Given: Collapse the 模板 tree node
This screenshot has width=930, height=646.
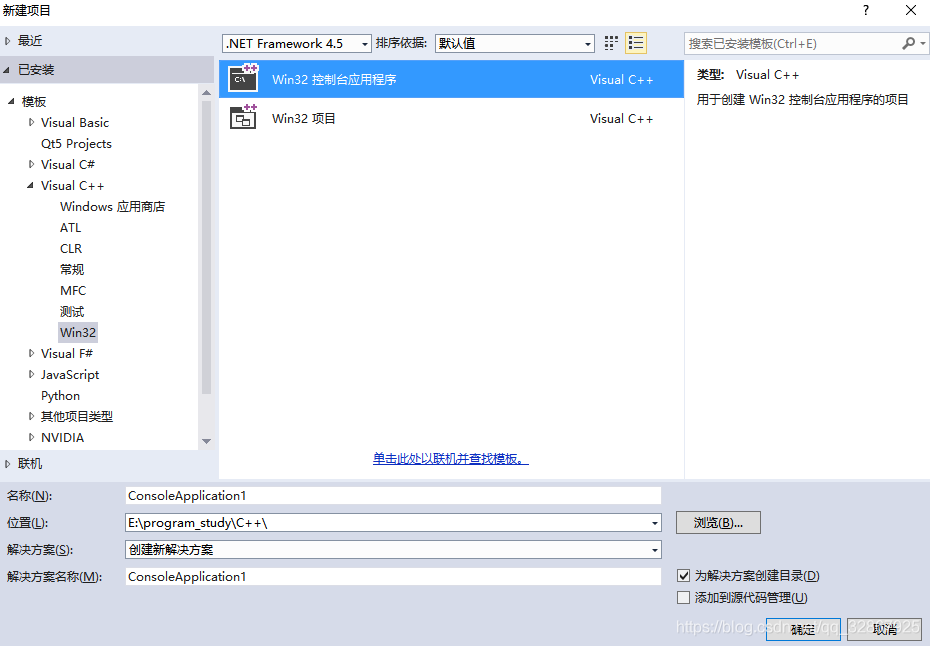Looking at the screenshot, I should click(x=11, y=101).
